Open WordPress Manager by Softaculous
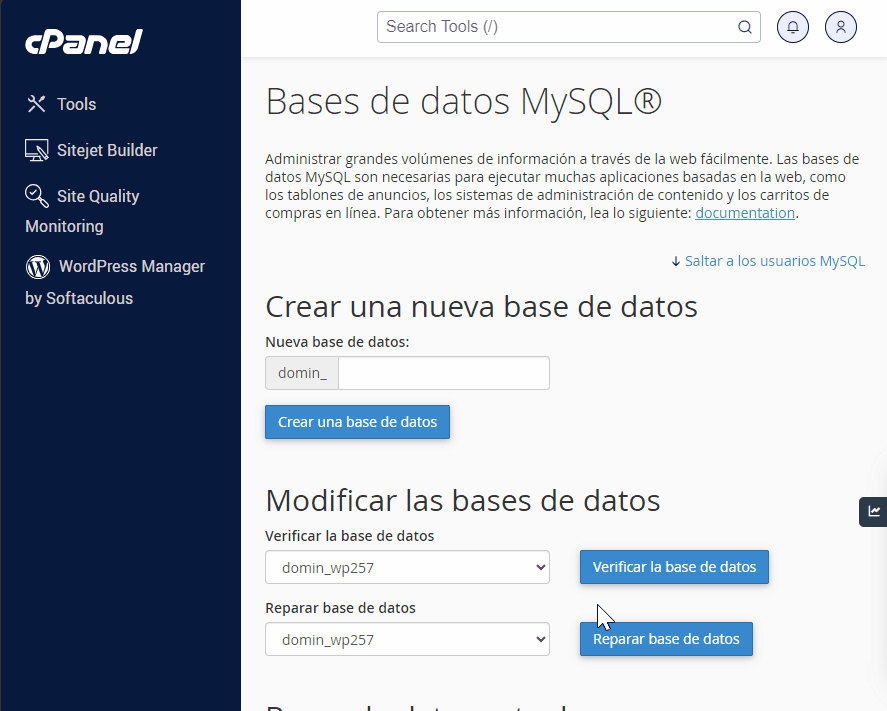Screen dimensions: 887x711 pos(115,282)
